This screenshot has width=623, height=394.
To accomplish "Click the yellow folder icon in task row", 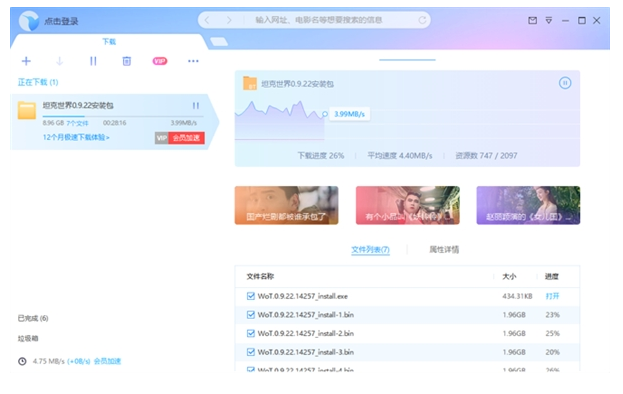I will point(27,110).
